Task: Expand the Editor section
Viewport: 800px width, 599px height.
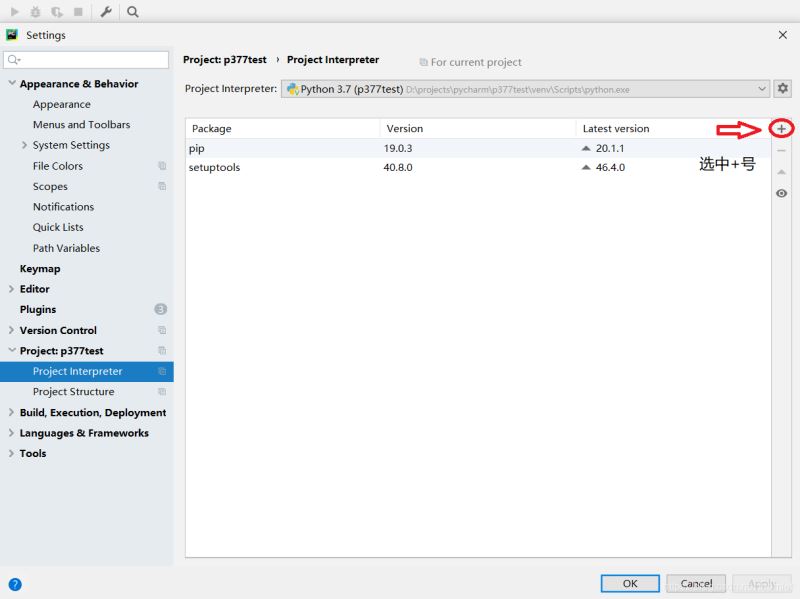Action: (11, 289)
